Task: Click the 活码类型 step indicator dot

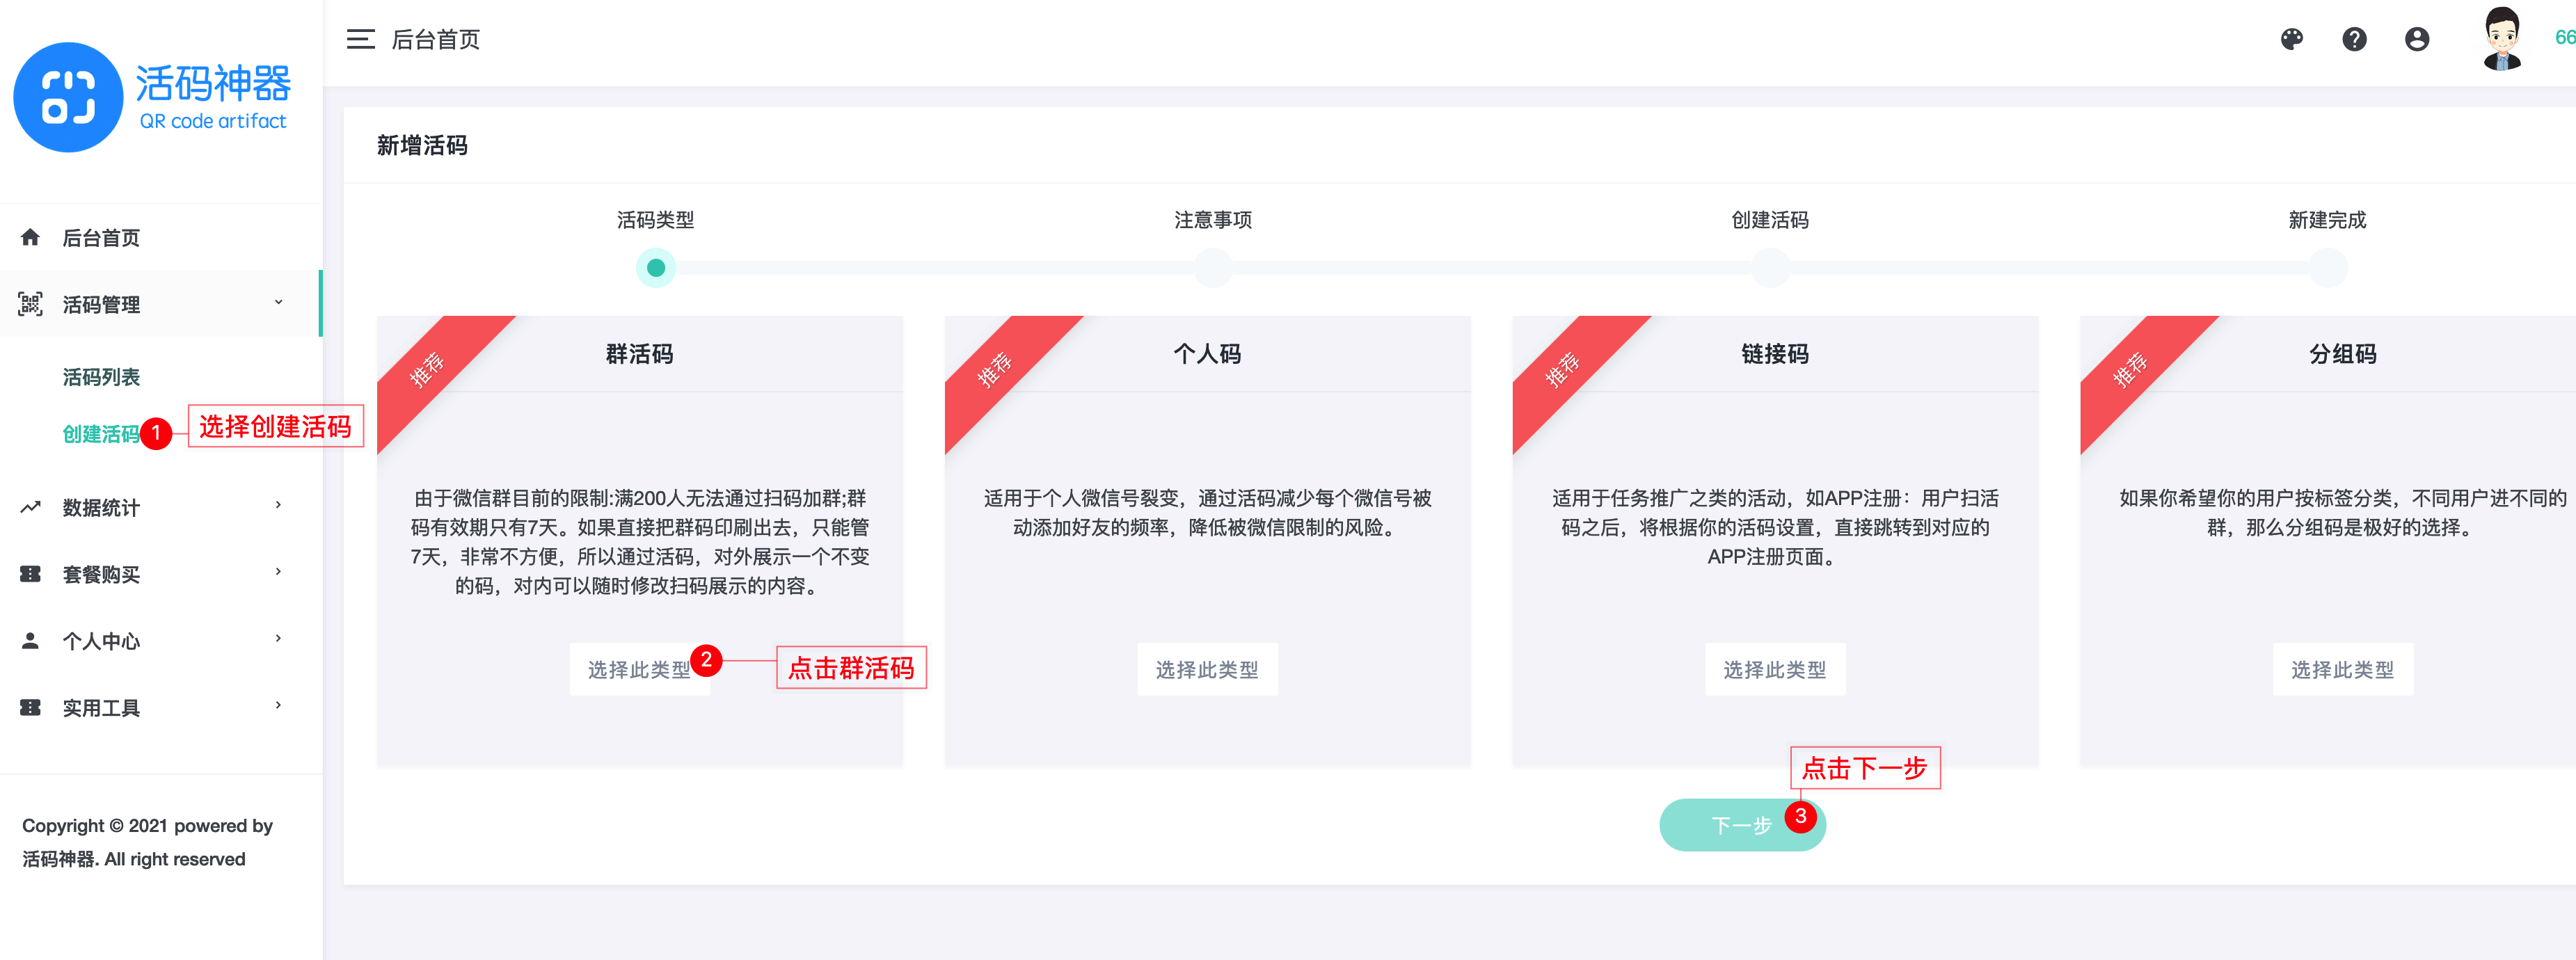Action: click(x=656, y=268)
